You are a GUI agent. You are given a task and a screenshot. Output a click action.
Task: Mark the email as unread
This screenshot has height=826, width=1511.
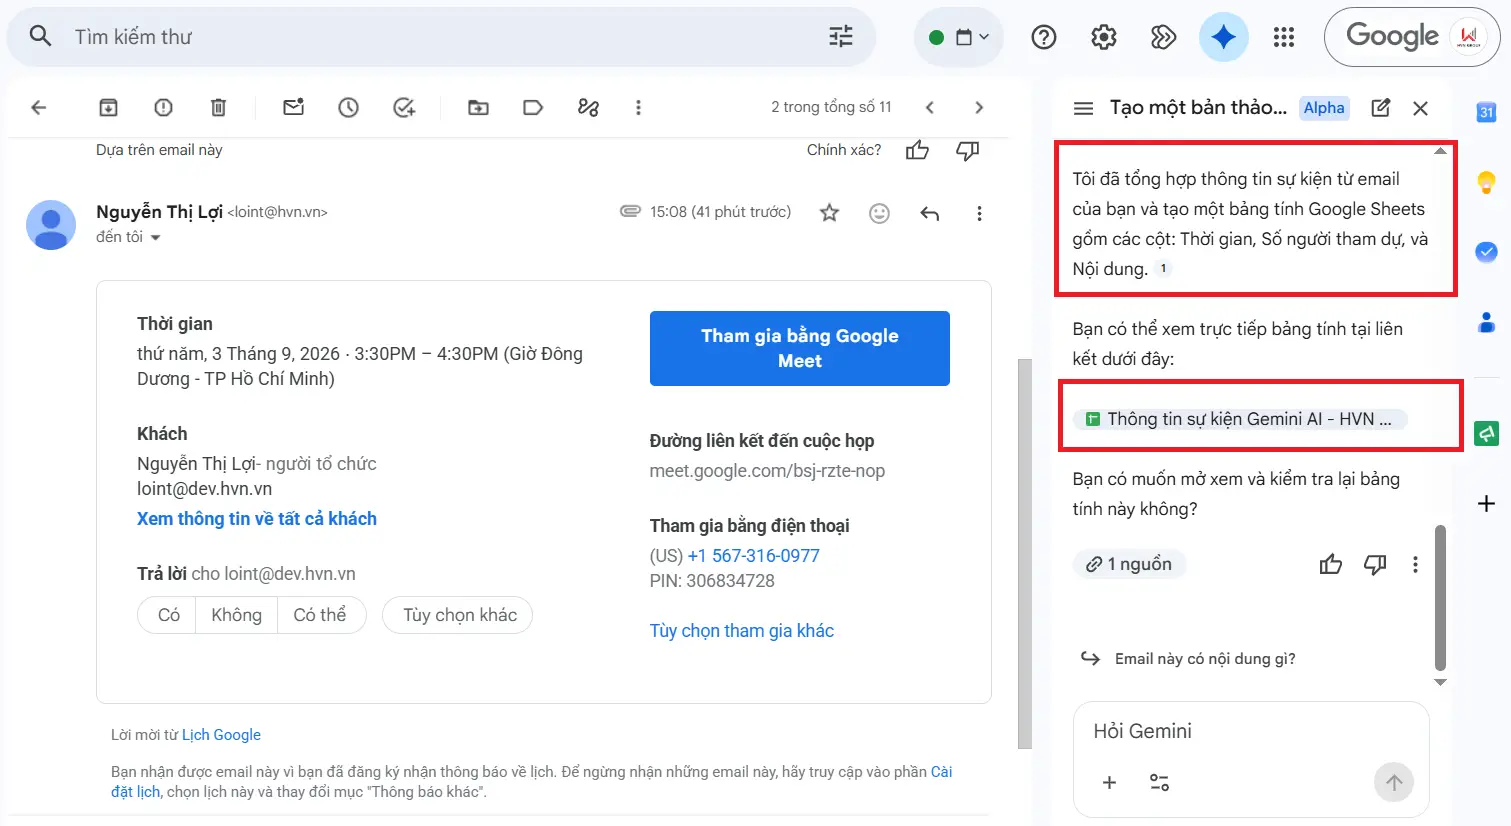[x=293, y=107]
